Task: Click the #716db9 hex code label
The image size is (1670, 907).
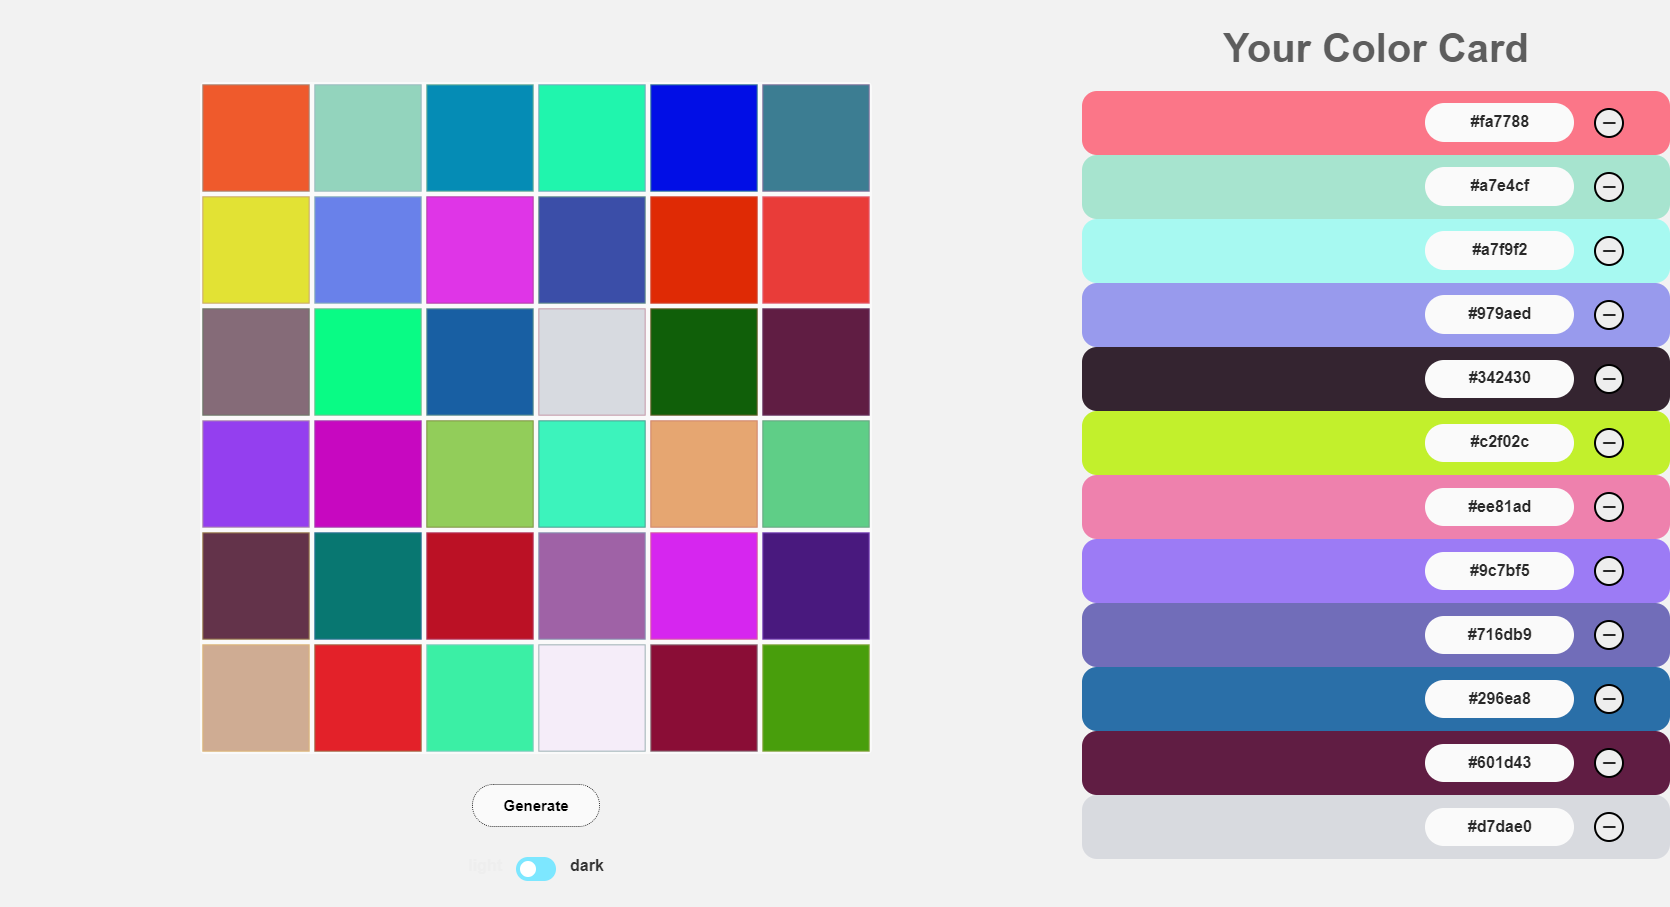Action: (1498, 635)
